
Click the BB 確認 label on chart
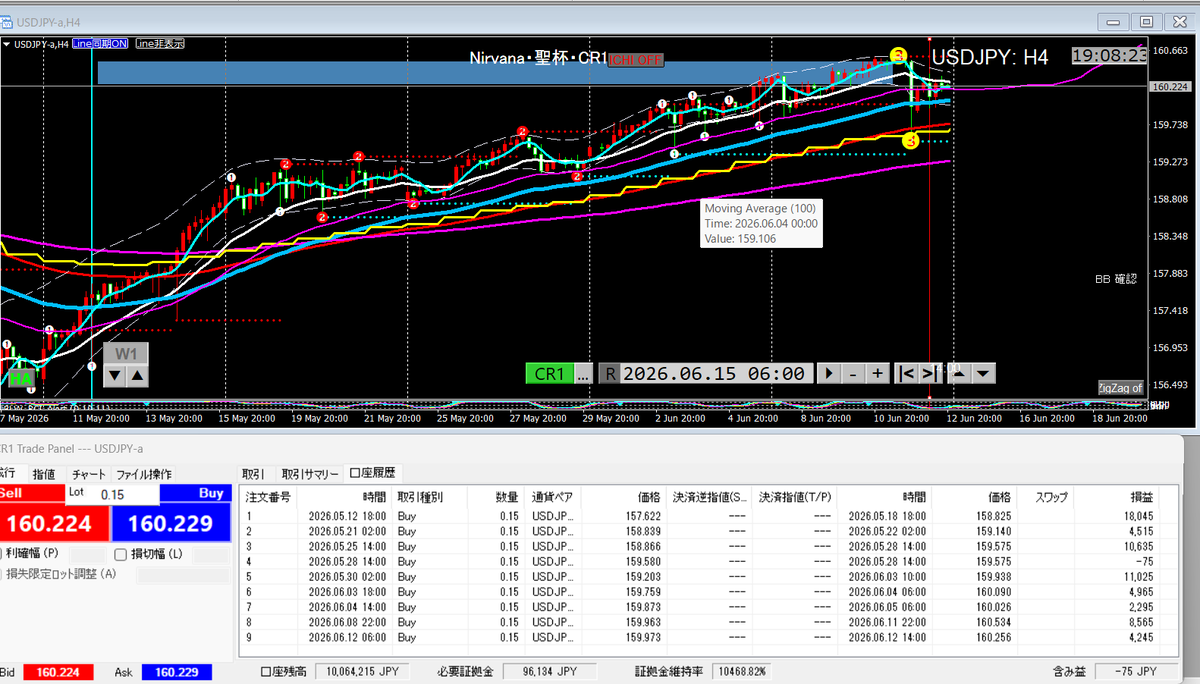(1116, 279)
